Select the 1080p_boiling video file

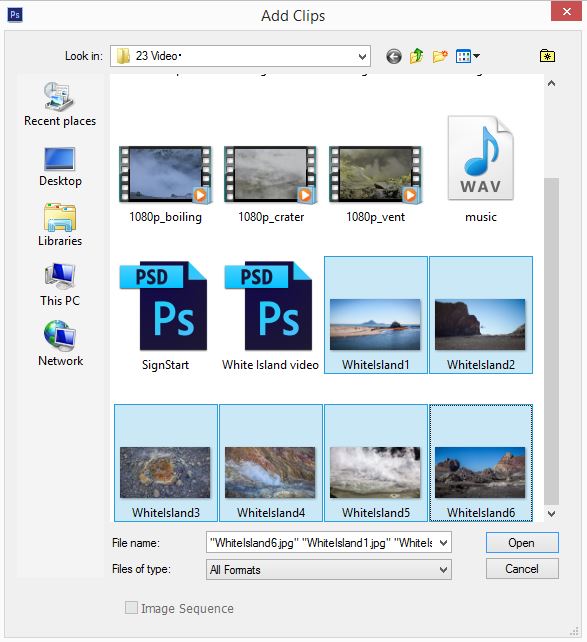(x=165, y=185)
